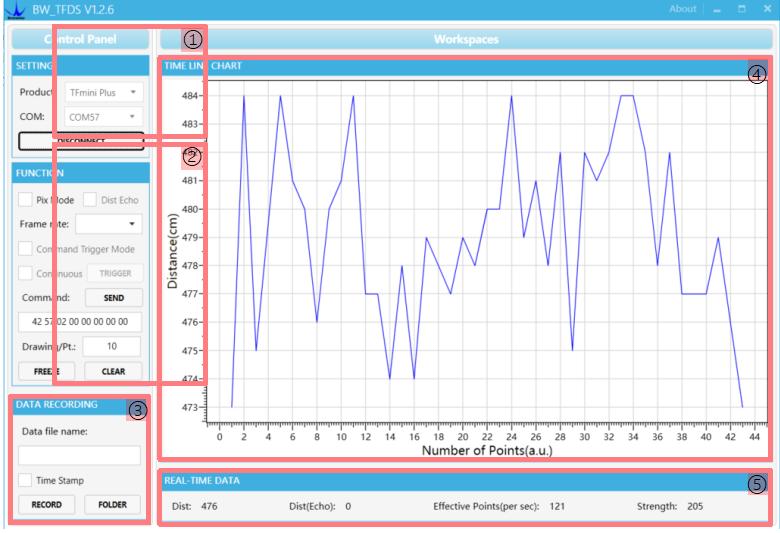Screen dimensions: 780x533
Task: Click the Data file name input field
Action: pyautogui.click(x=80, y=455)
